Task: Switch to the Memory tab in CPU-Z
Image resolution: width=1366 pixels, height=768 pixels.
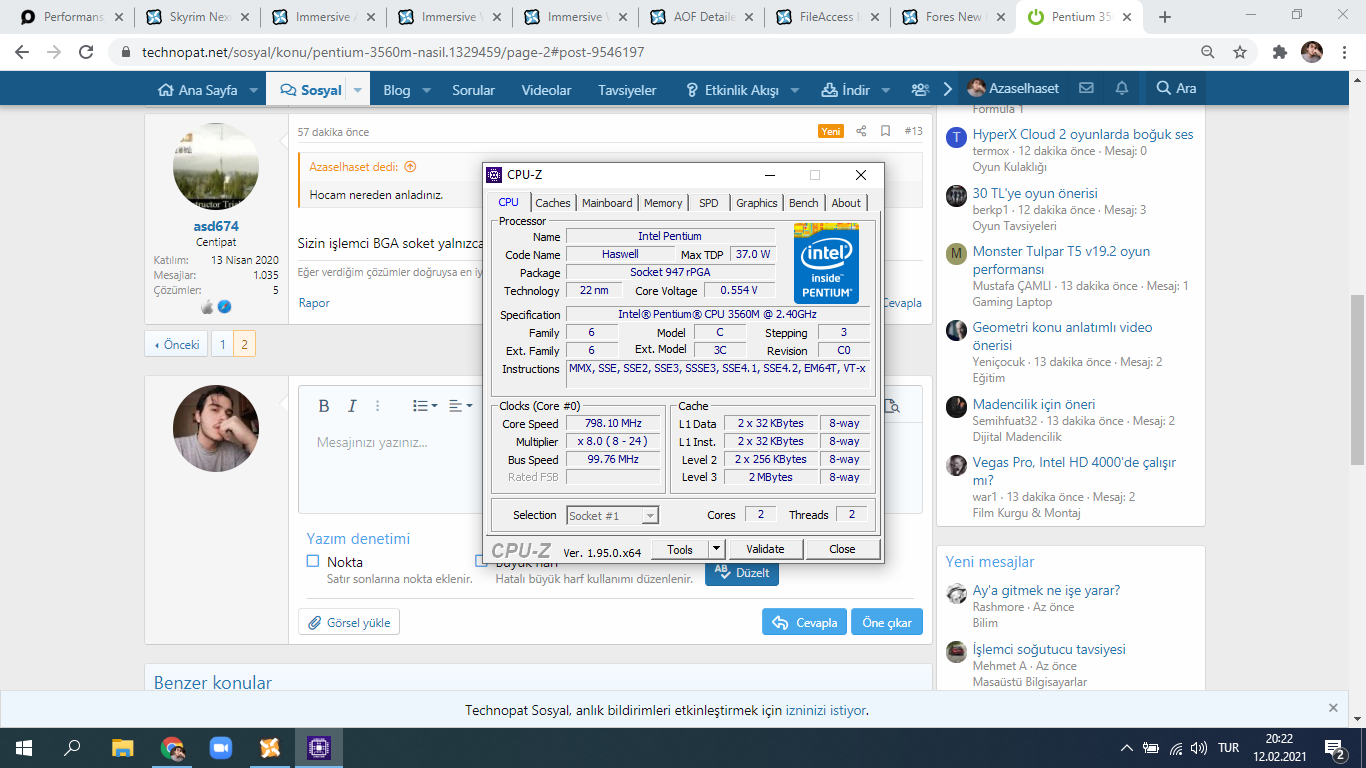Action: tap(663, 203)
